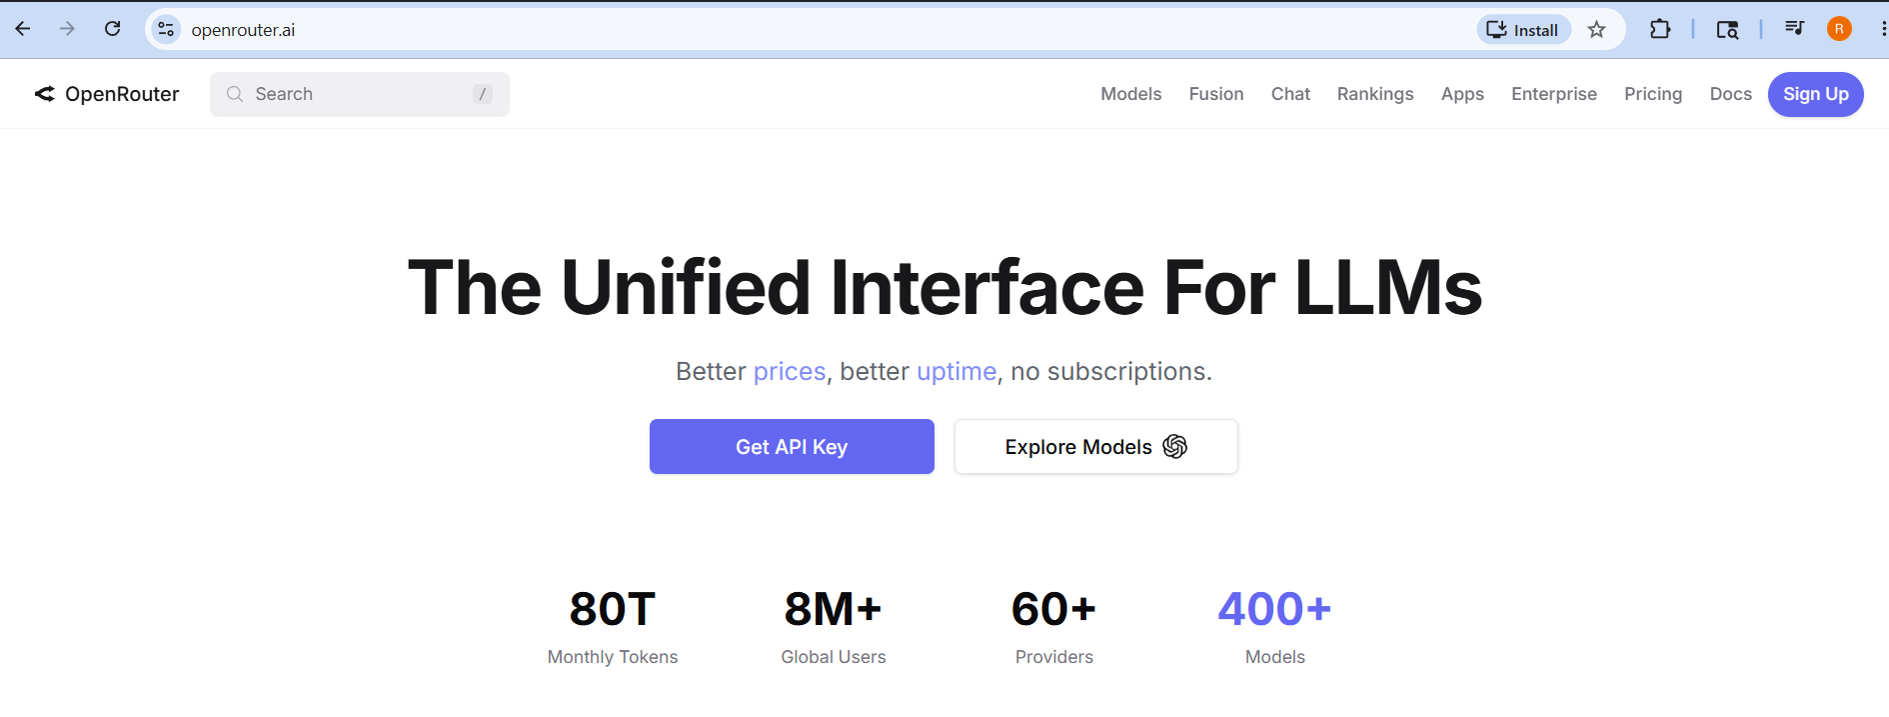Open the Fusion nav item
This screenshot has width=1889, height=717.
(x=1216, y=94)
